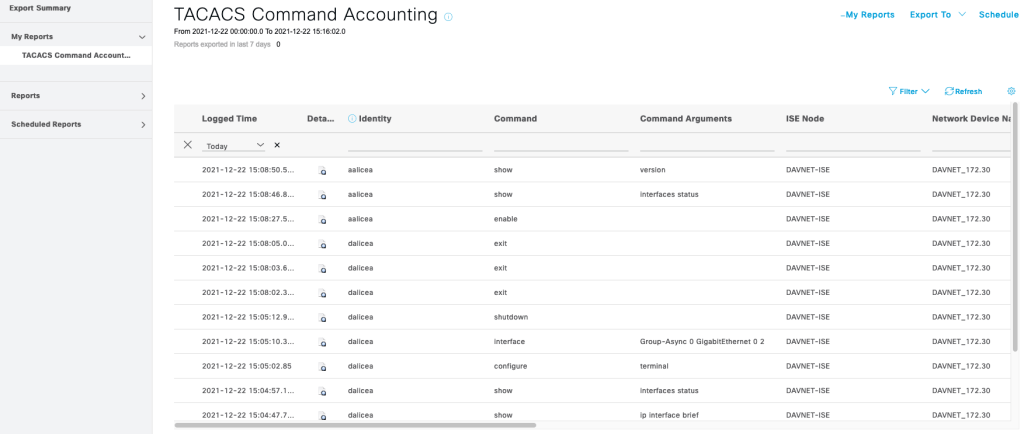Click the Schedule link
Image resolution: width=1024 pixels, height=434 pixels.
pos(998,15)
